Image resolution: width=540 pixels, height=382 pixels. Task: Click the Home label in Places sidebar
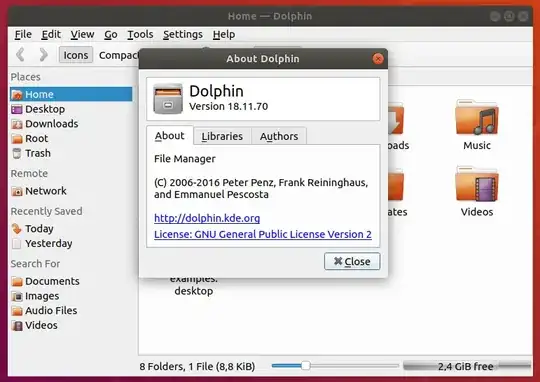point(39,94)
